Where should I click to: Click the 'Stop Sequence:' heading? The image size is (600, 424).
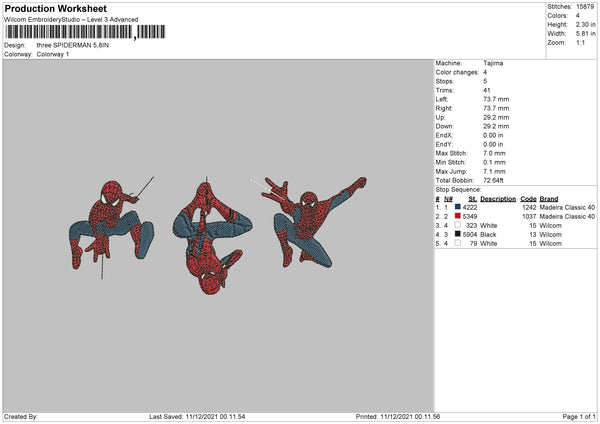pyautogui.click(x=458, y=189)
